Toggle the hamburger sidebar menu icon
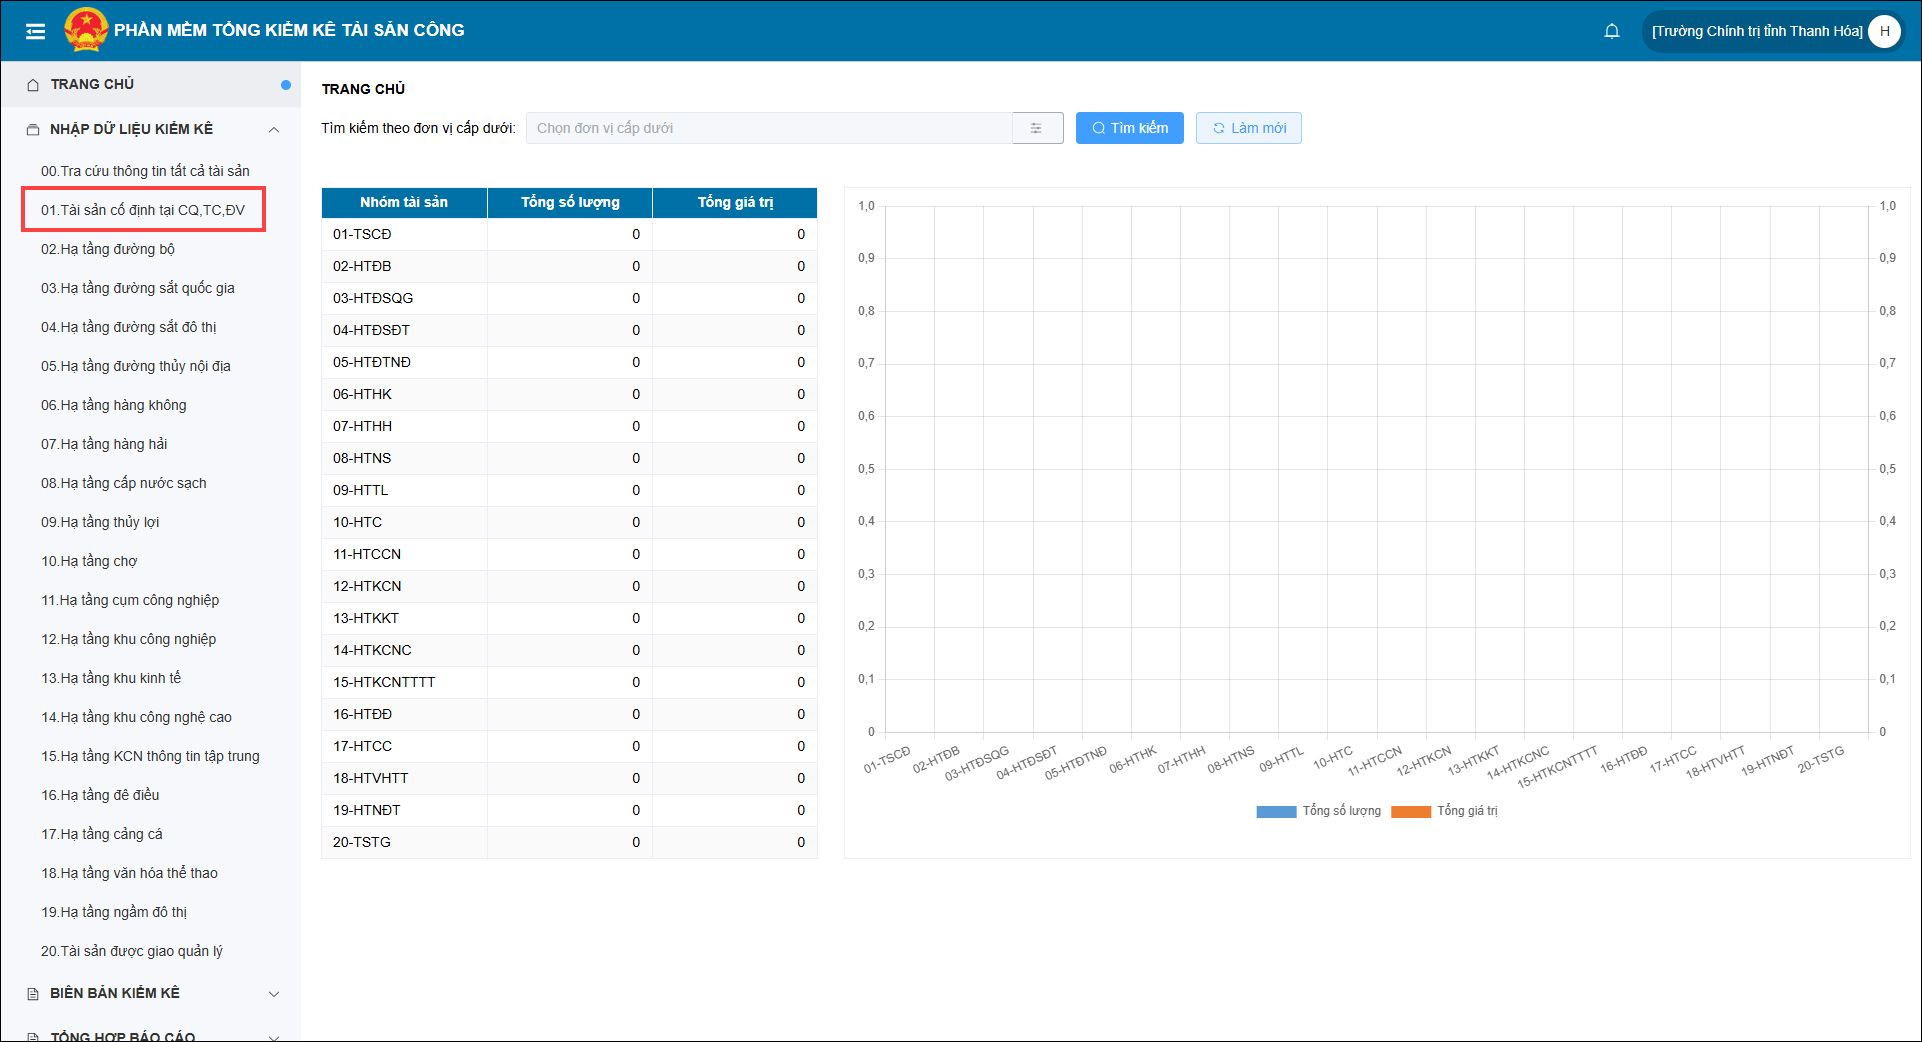 click(35, 31)
